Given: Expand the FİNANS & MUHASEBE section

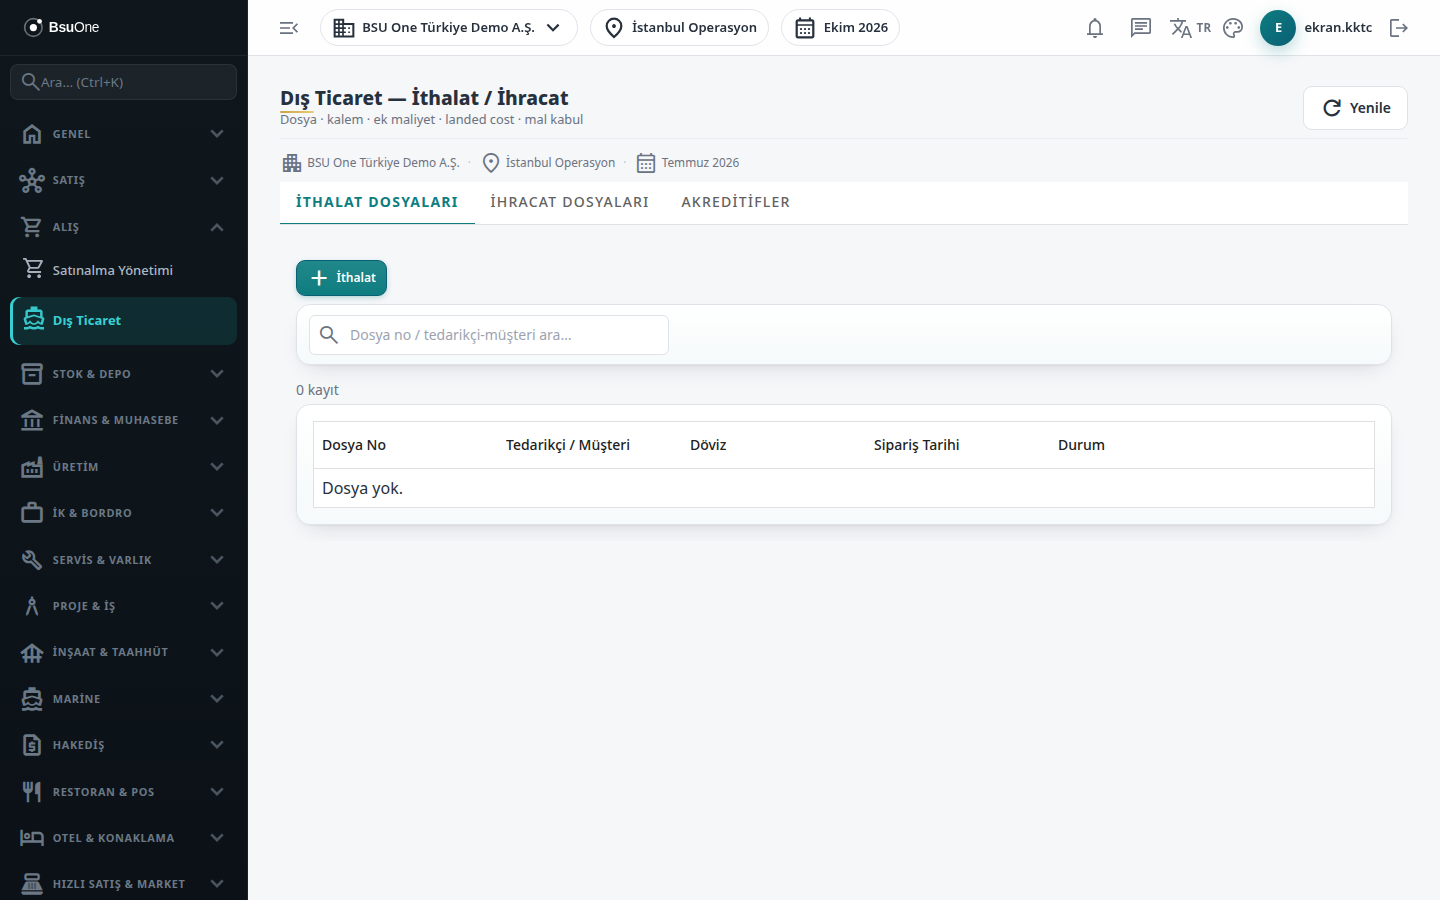Looking at the screenshot, I should [x=124, y=420].
